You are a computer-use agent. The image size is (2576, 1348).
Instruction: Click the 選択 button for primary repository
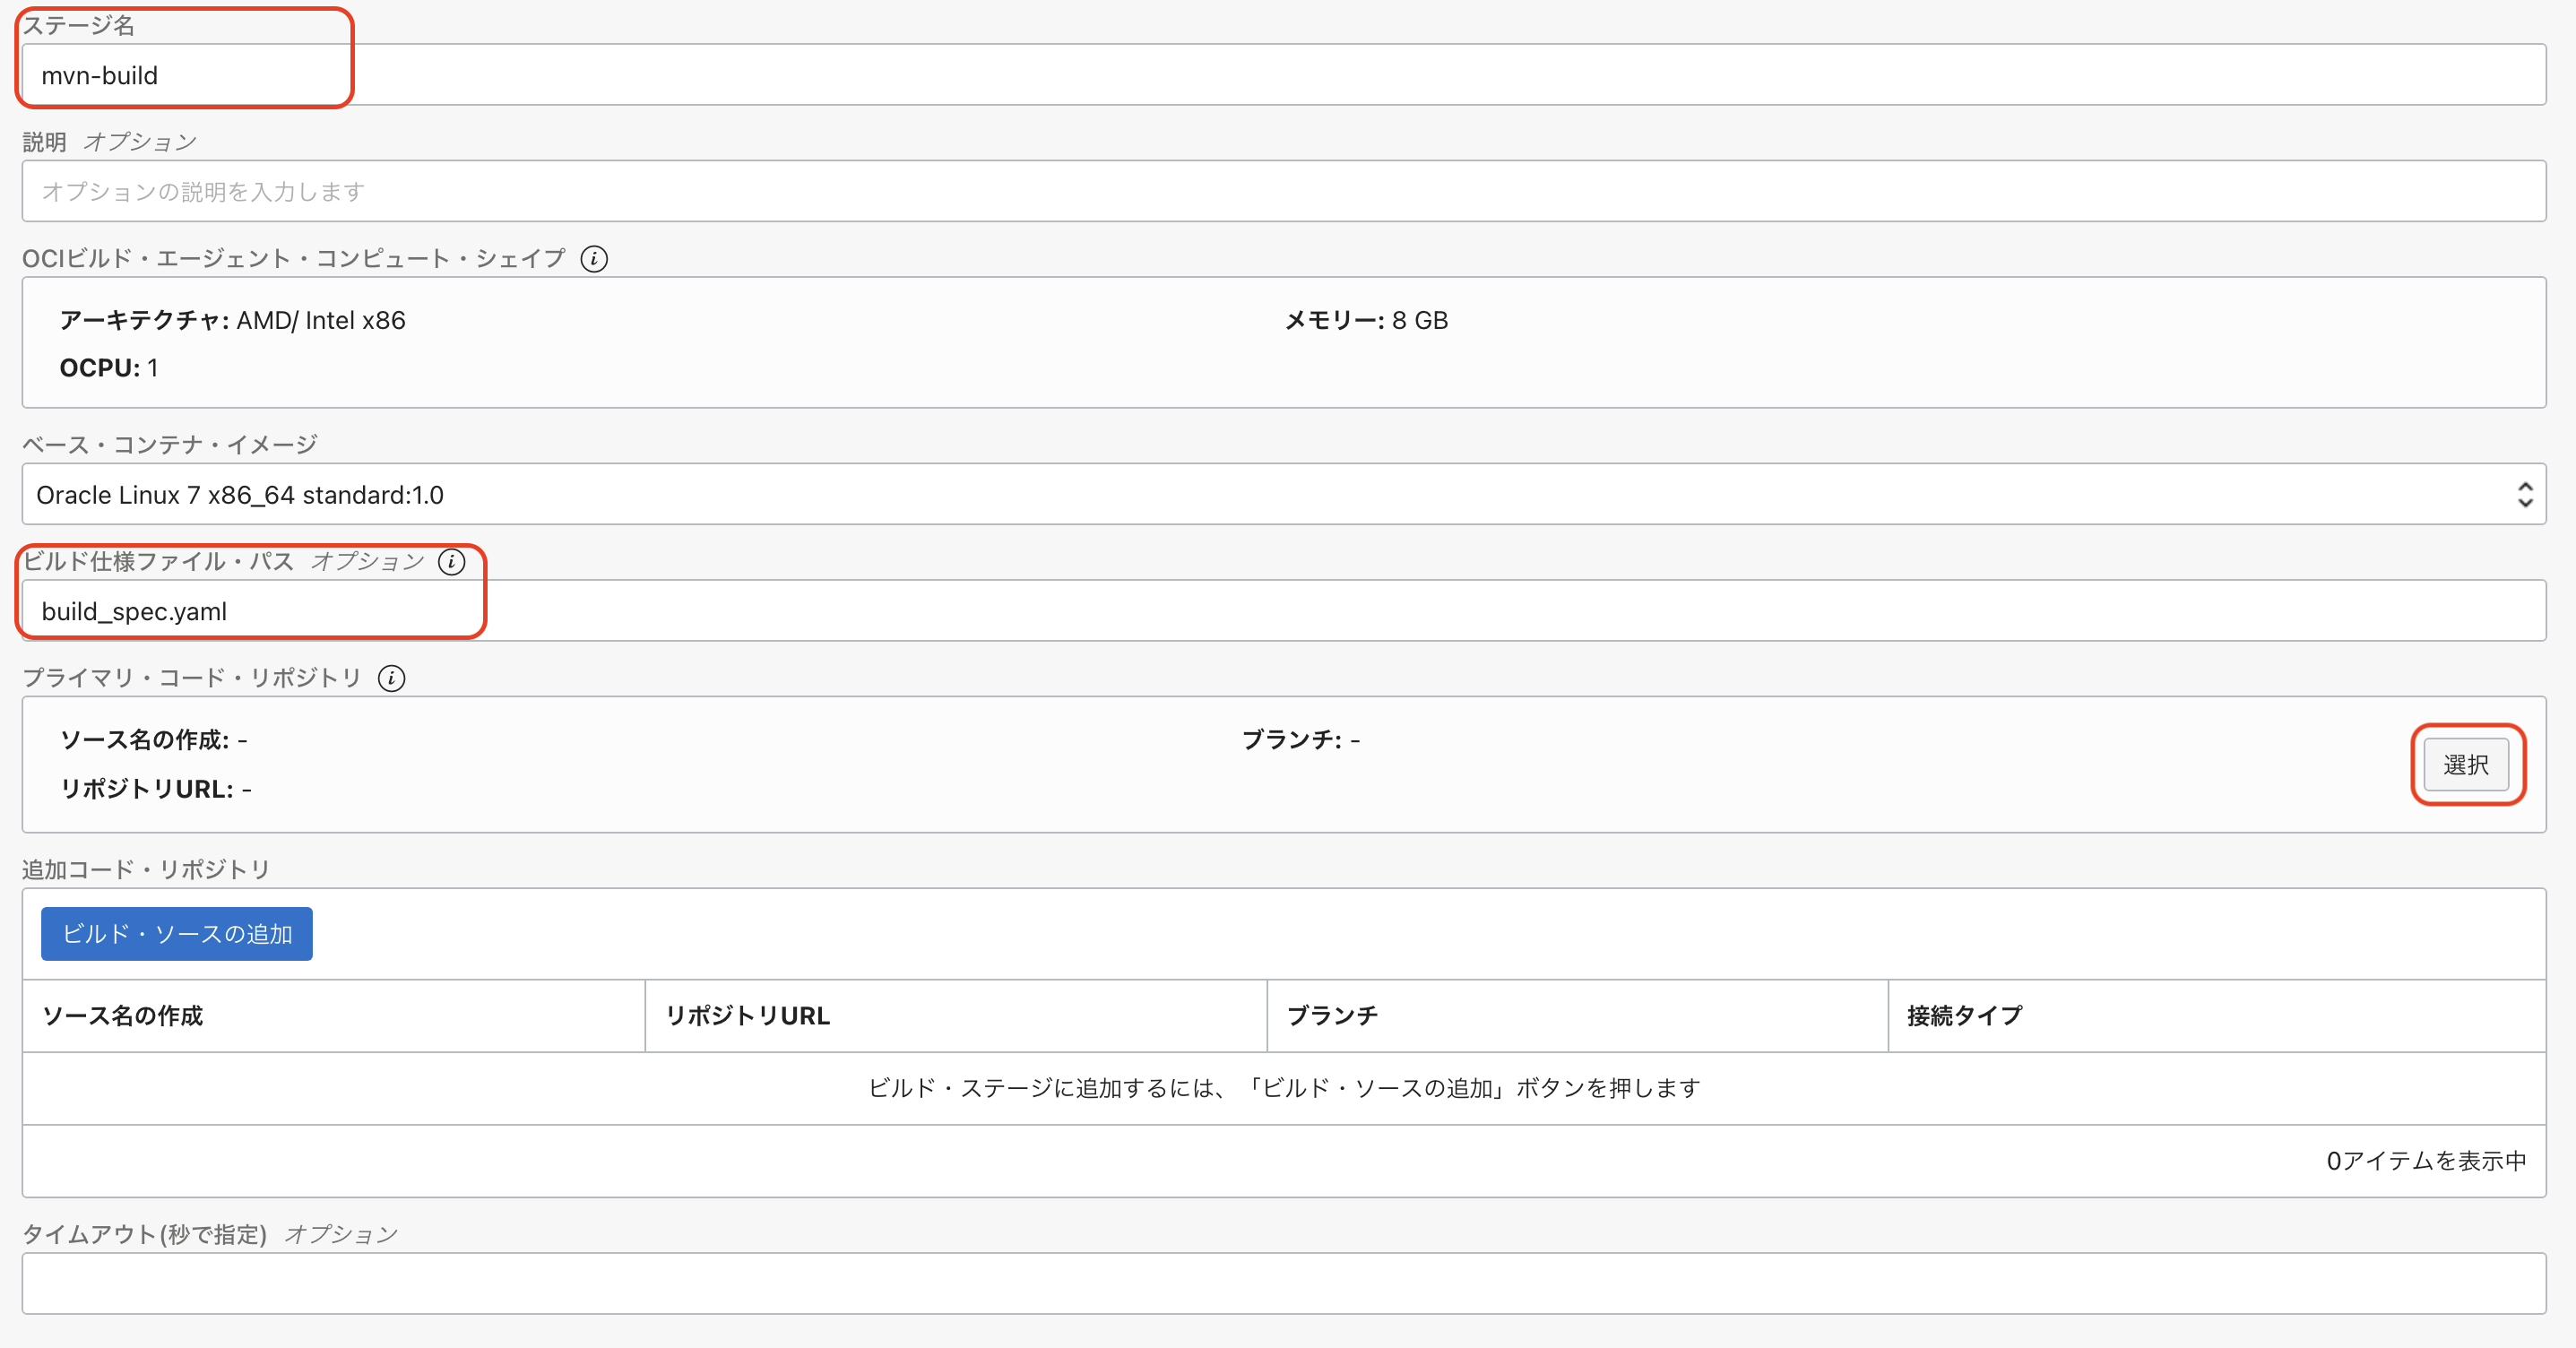click(x=2465, y=765)
